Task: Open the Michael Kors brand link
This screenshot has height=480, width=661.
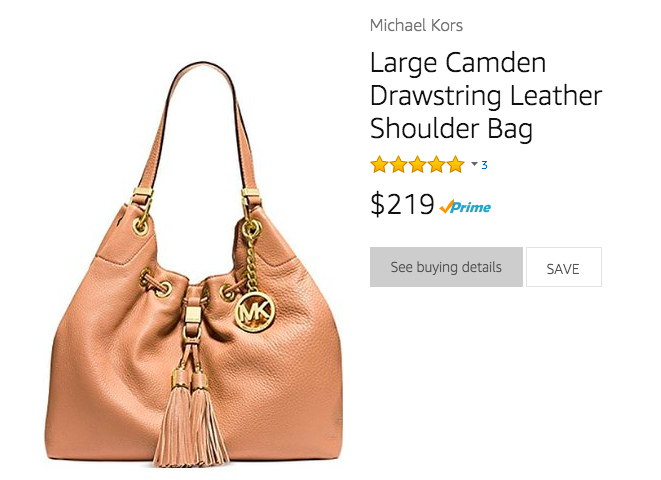Action: pos(416,26)
